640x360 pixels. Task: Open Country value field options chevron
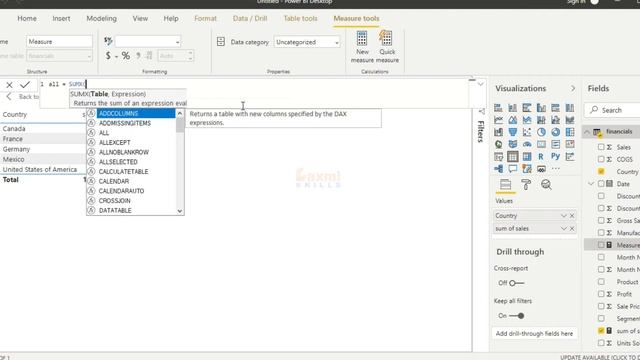point(563,216)
